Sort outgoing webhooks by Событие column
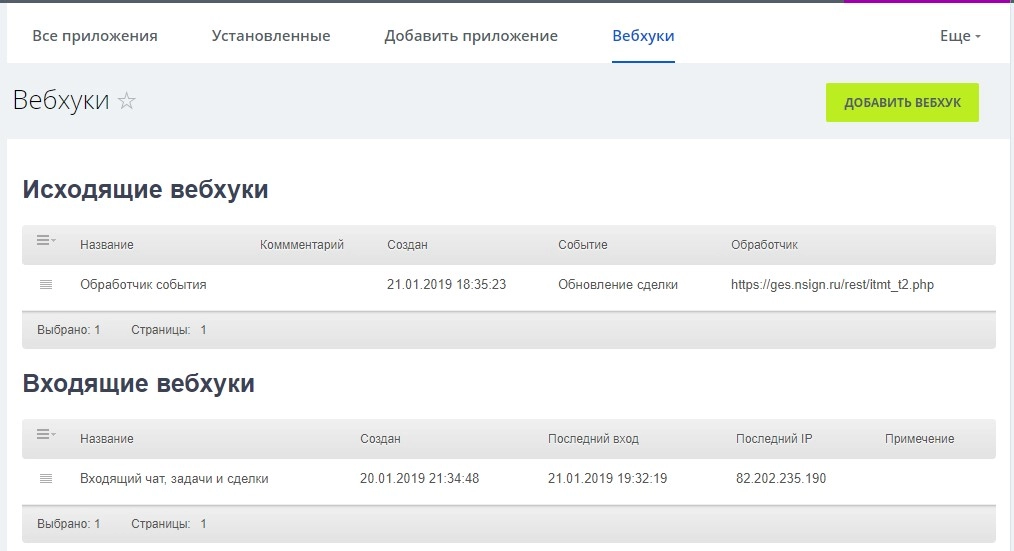The image size is (1014, 551). [583, 245]
